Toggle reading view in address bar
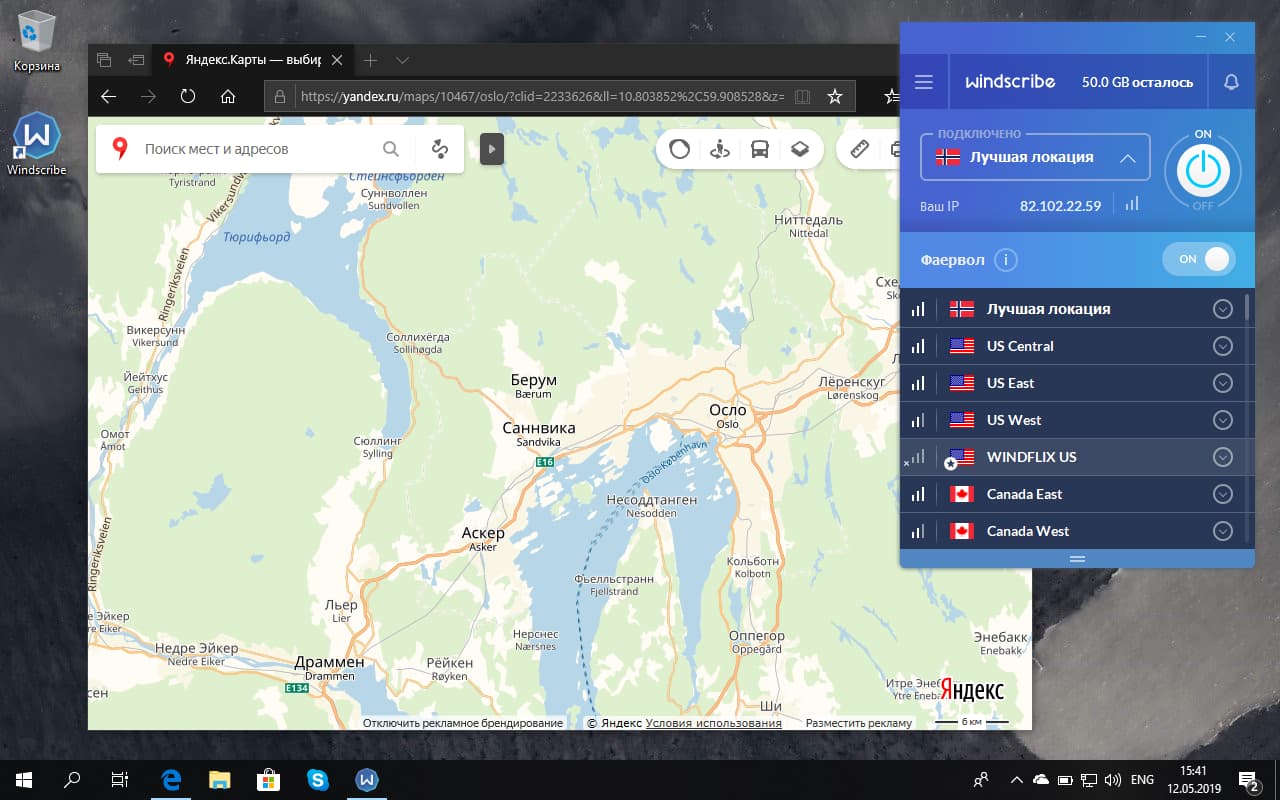This screenshot has width=1280, height=800. pos(801,96)
